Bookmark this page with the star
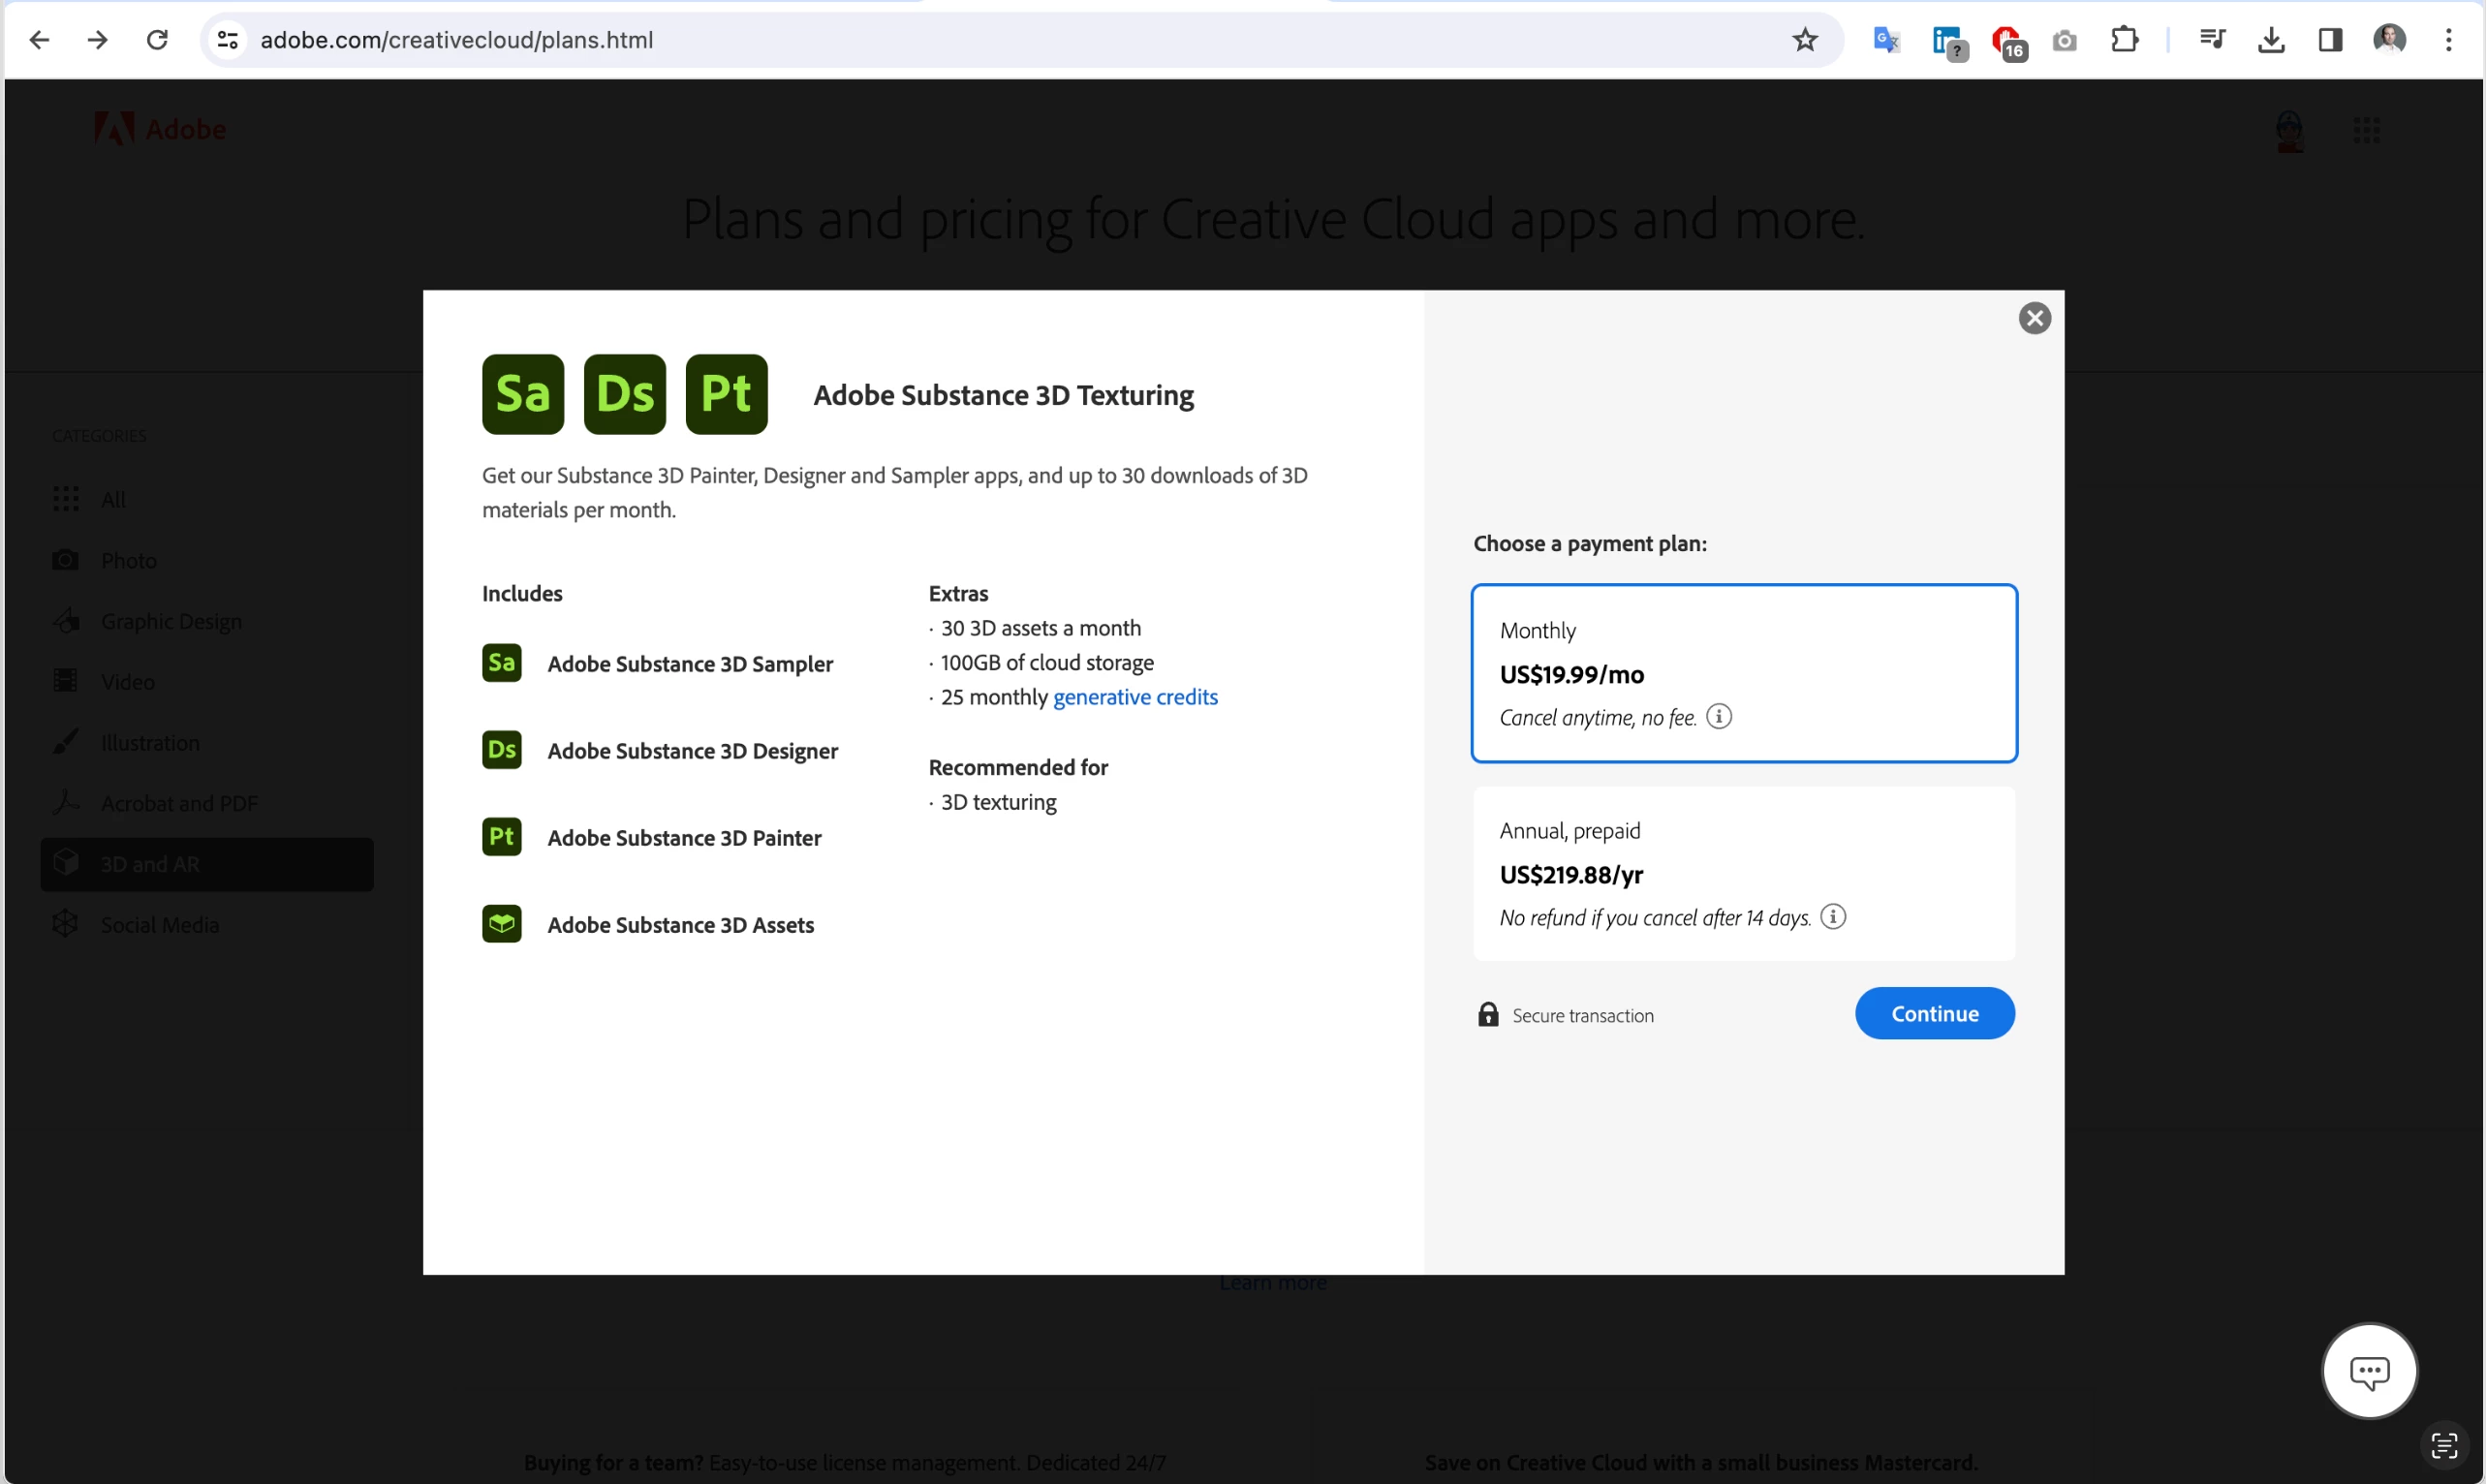Screen dimensions: 2486x1484 [1804, 40]
